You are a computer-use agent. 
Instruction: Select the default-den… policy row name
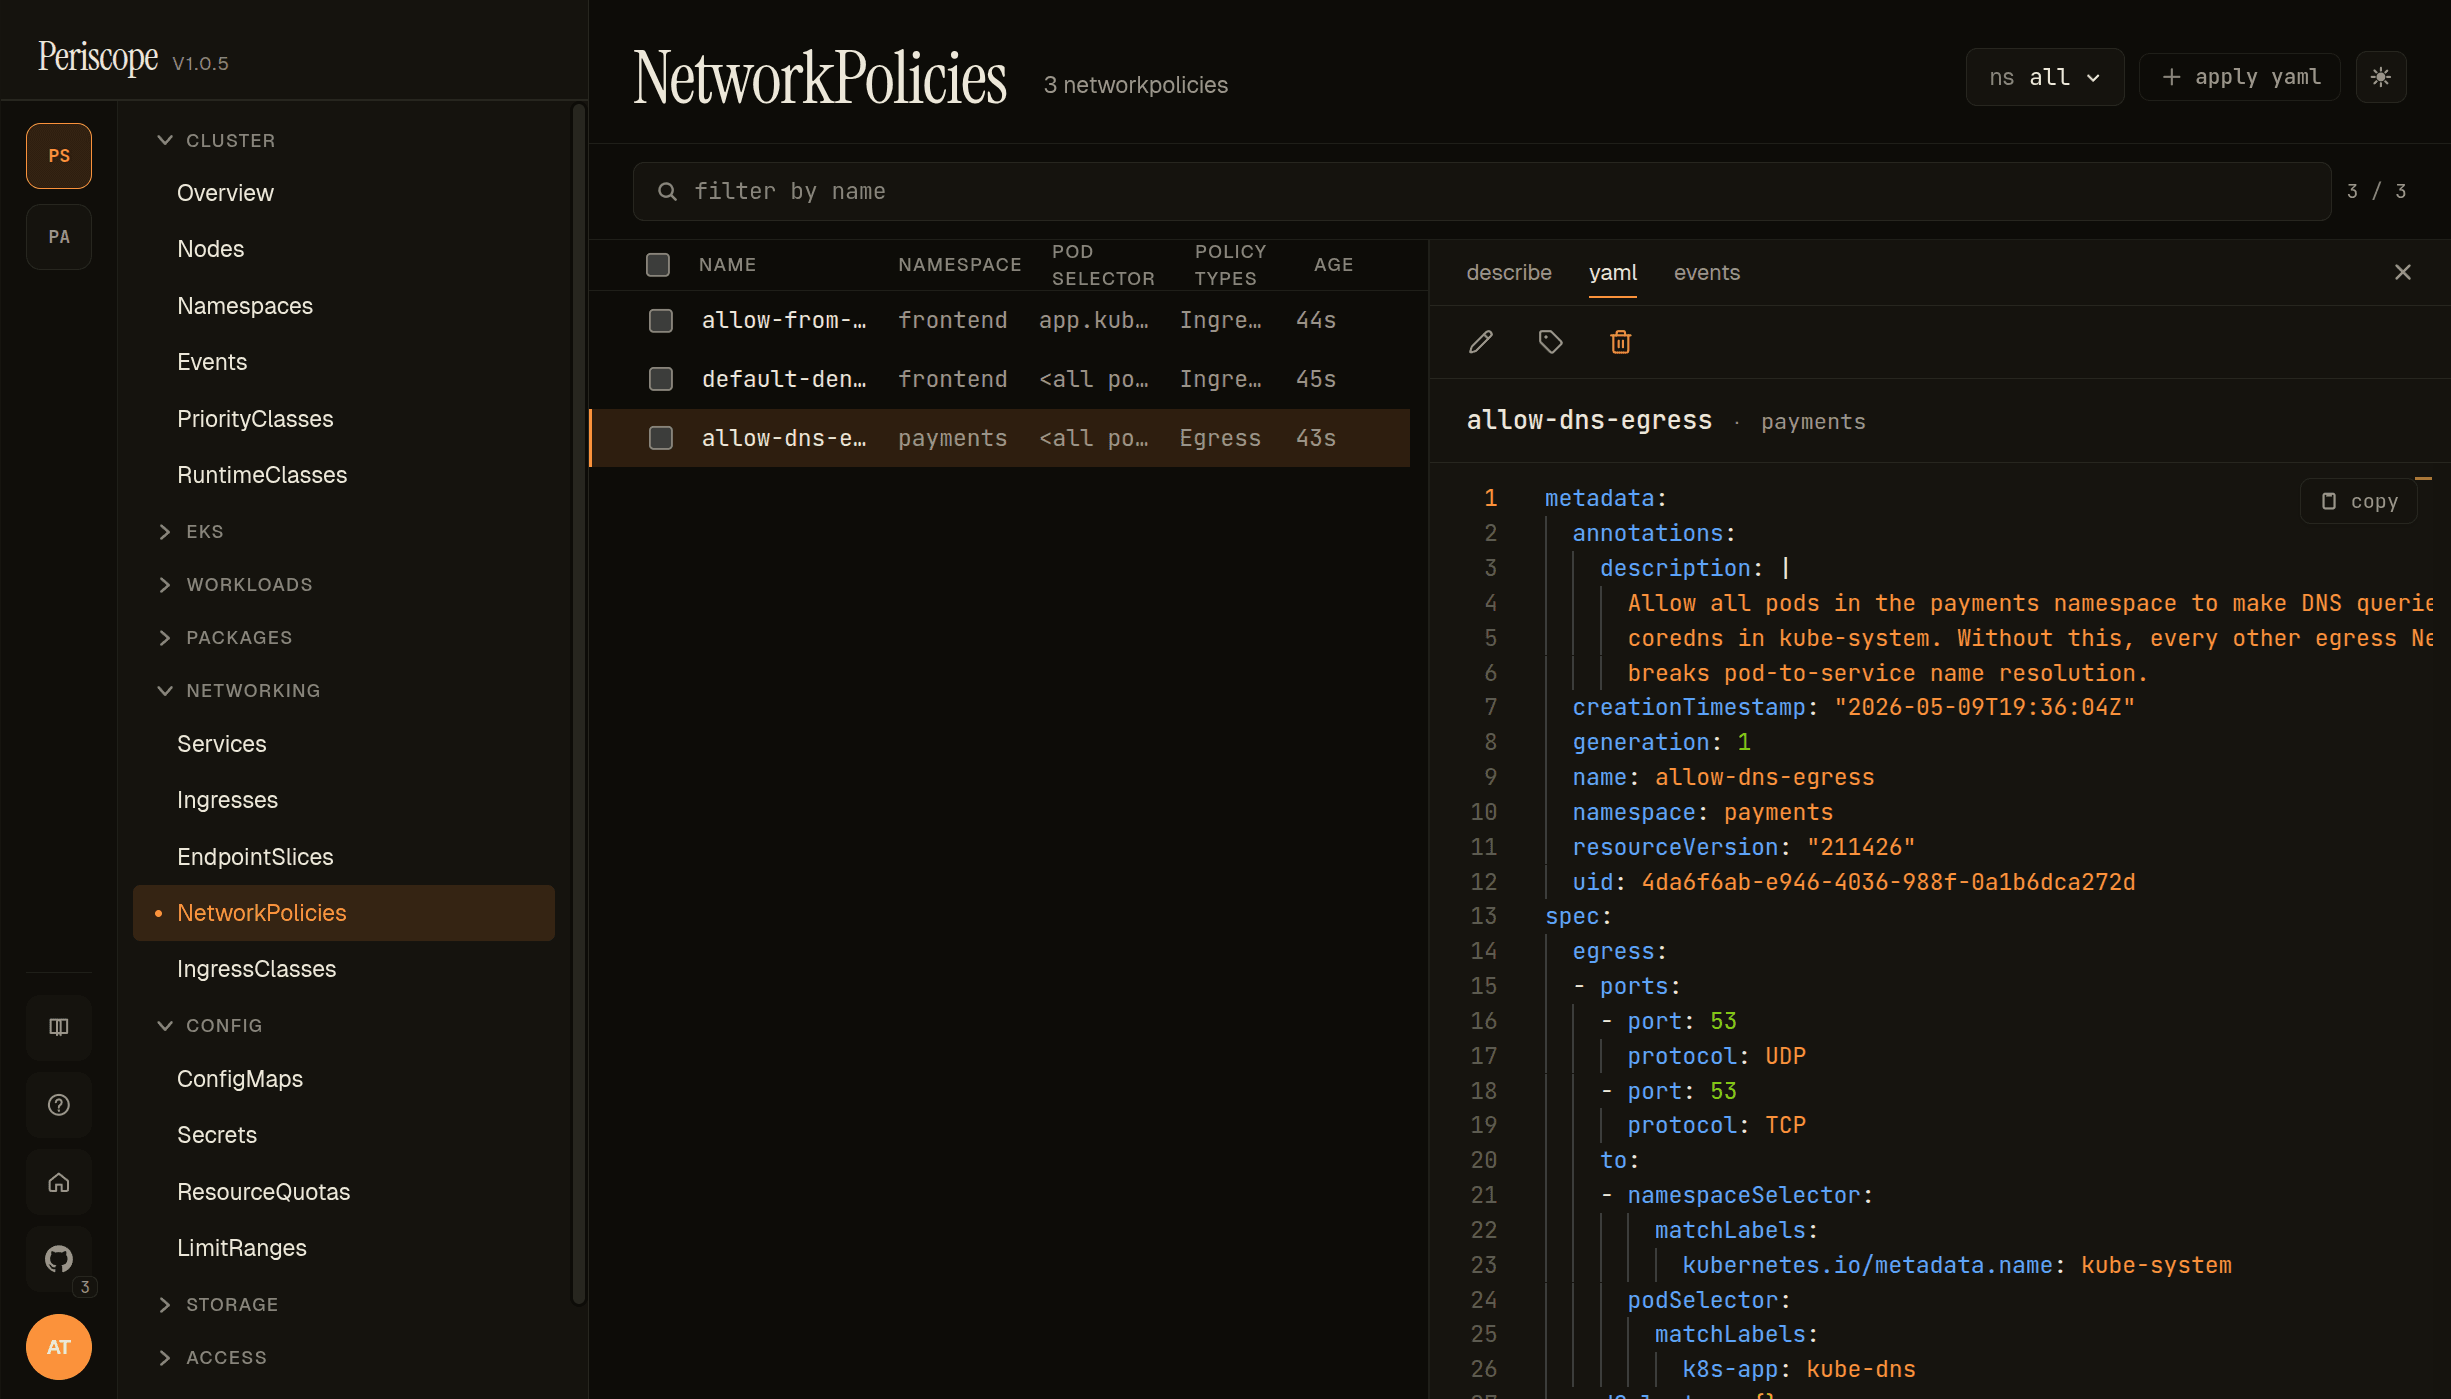783,379
